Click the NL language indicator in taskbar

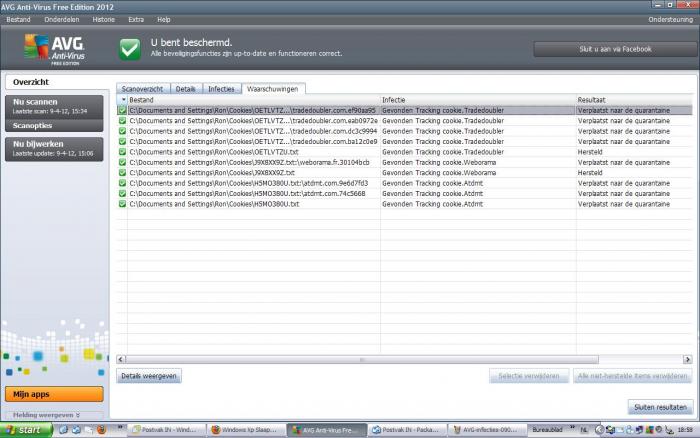[x=584, y=430]
